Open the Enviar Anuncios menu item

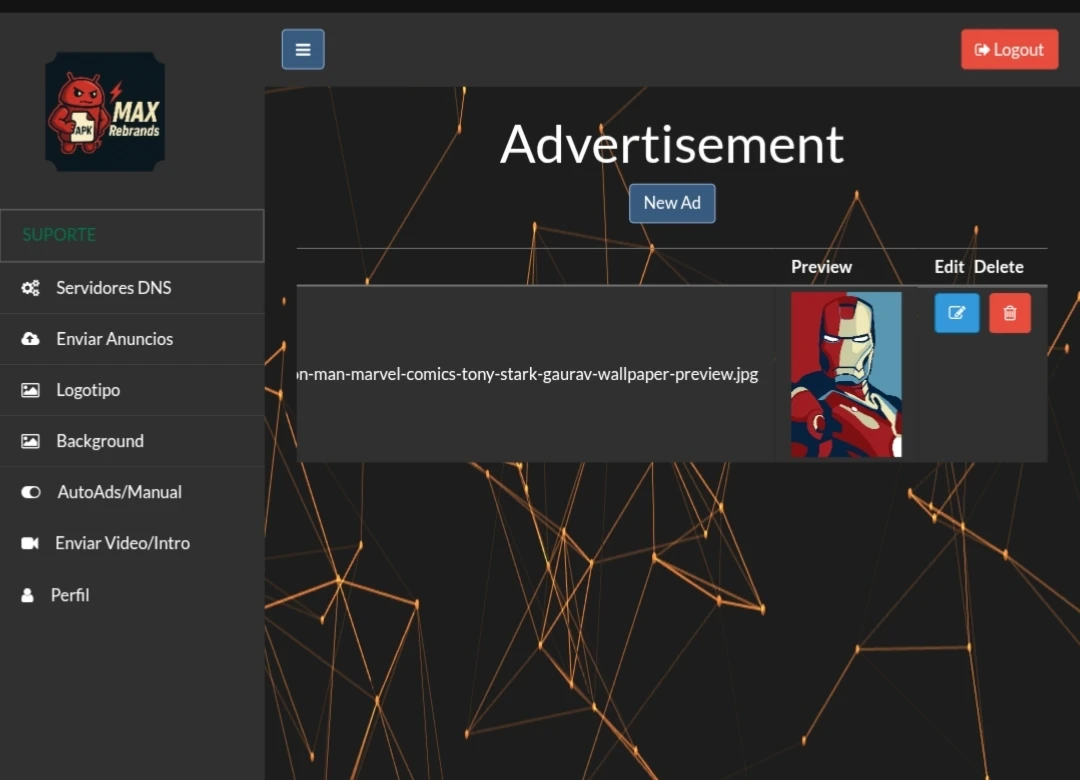[x=132, y=339]
